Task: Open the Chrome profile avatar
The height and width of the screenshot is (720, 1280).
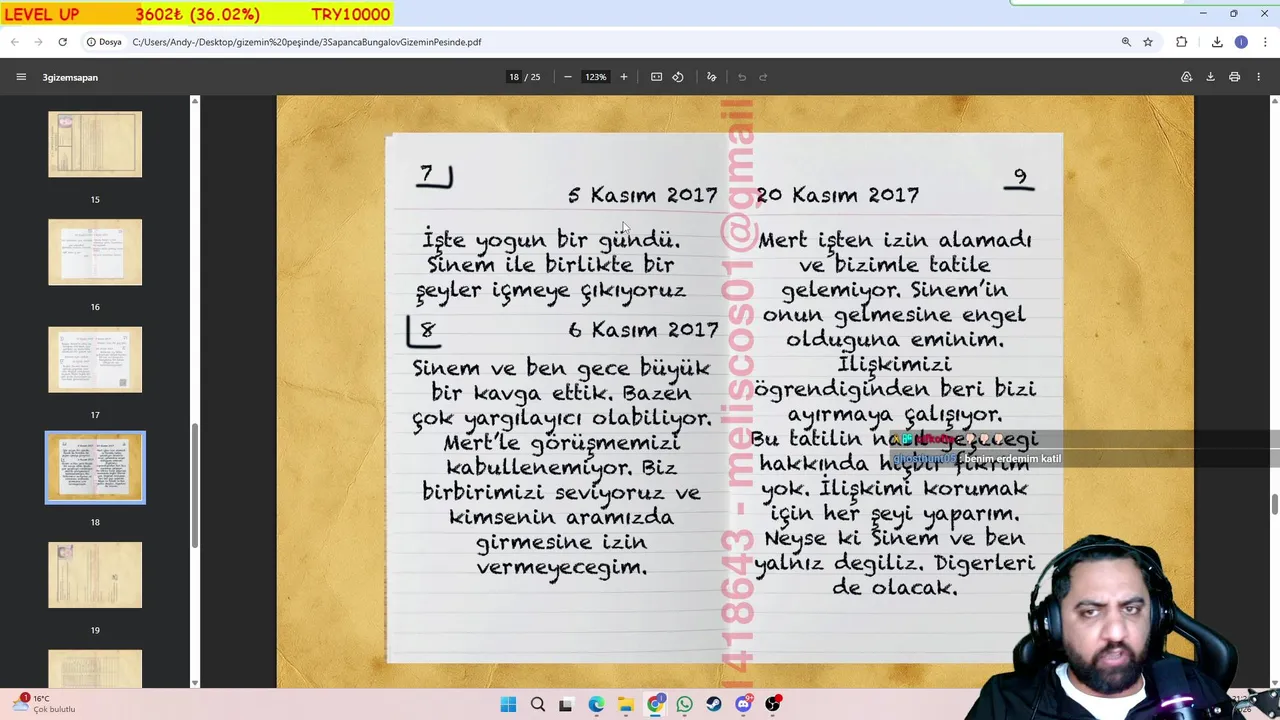Action: 1241,42
